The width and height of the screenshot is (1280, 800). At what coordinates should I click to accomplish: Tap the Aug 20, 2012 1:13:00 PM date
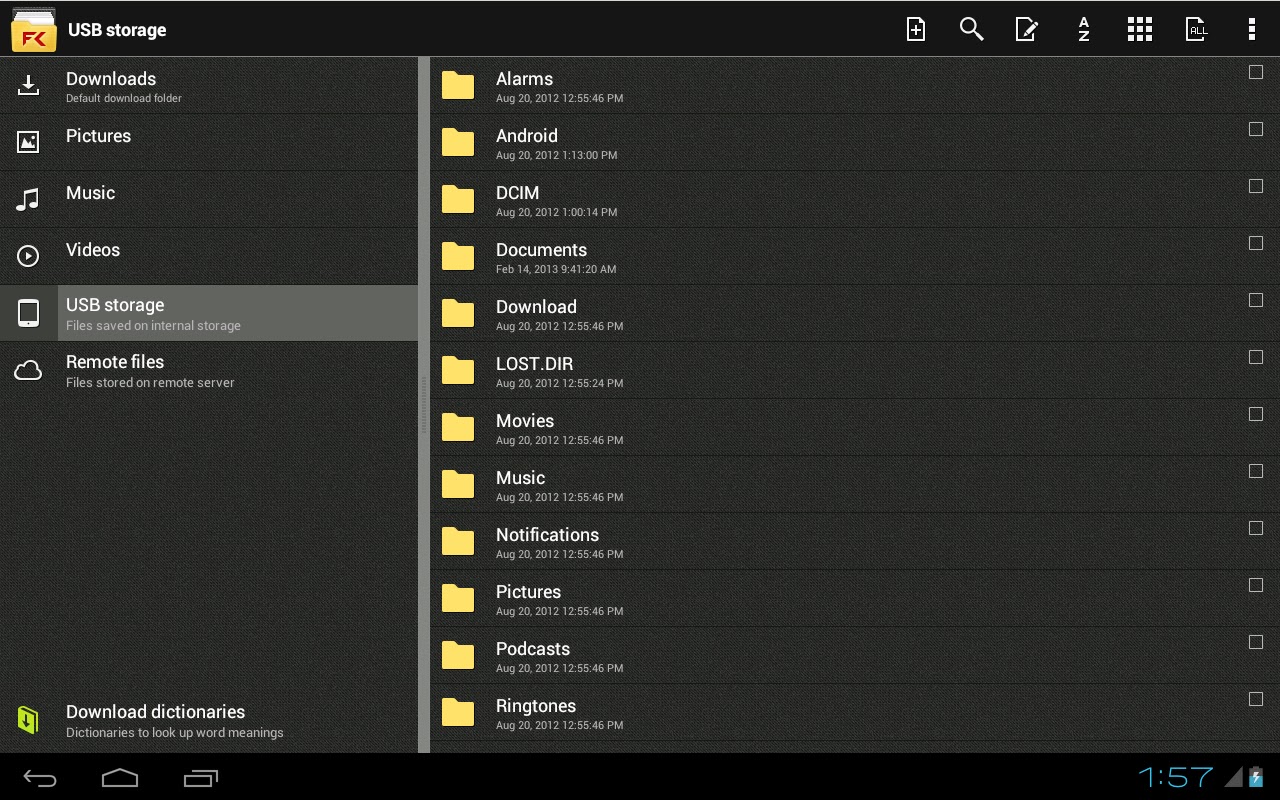pyautogui.click(x=556, y=156)
